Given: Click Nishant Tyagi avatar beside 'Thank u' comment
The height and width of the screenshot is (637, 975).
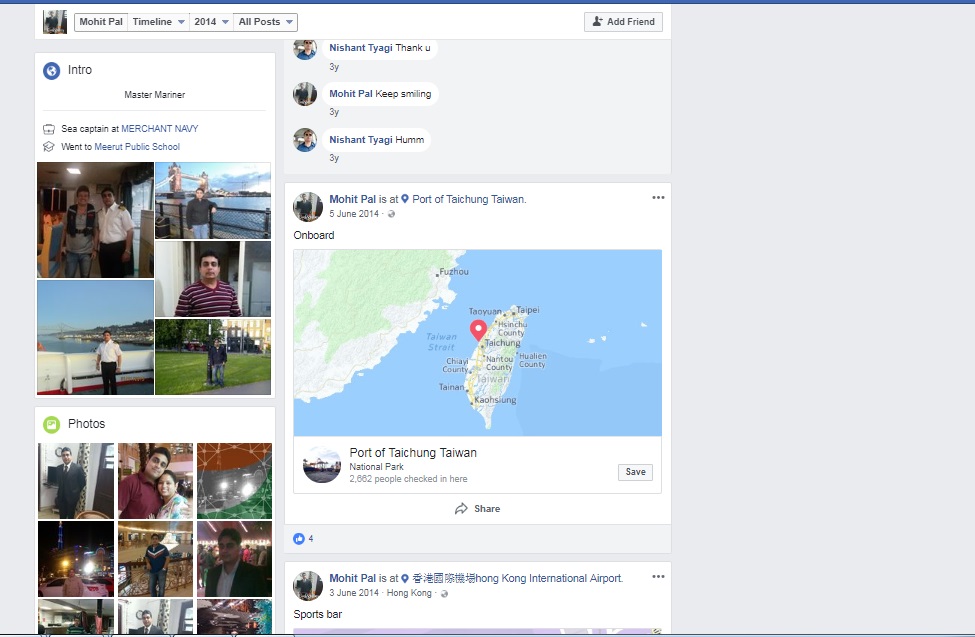Looking at the screenshot, I should point(305,49).
